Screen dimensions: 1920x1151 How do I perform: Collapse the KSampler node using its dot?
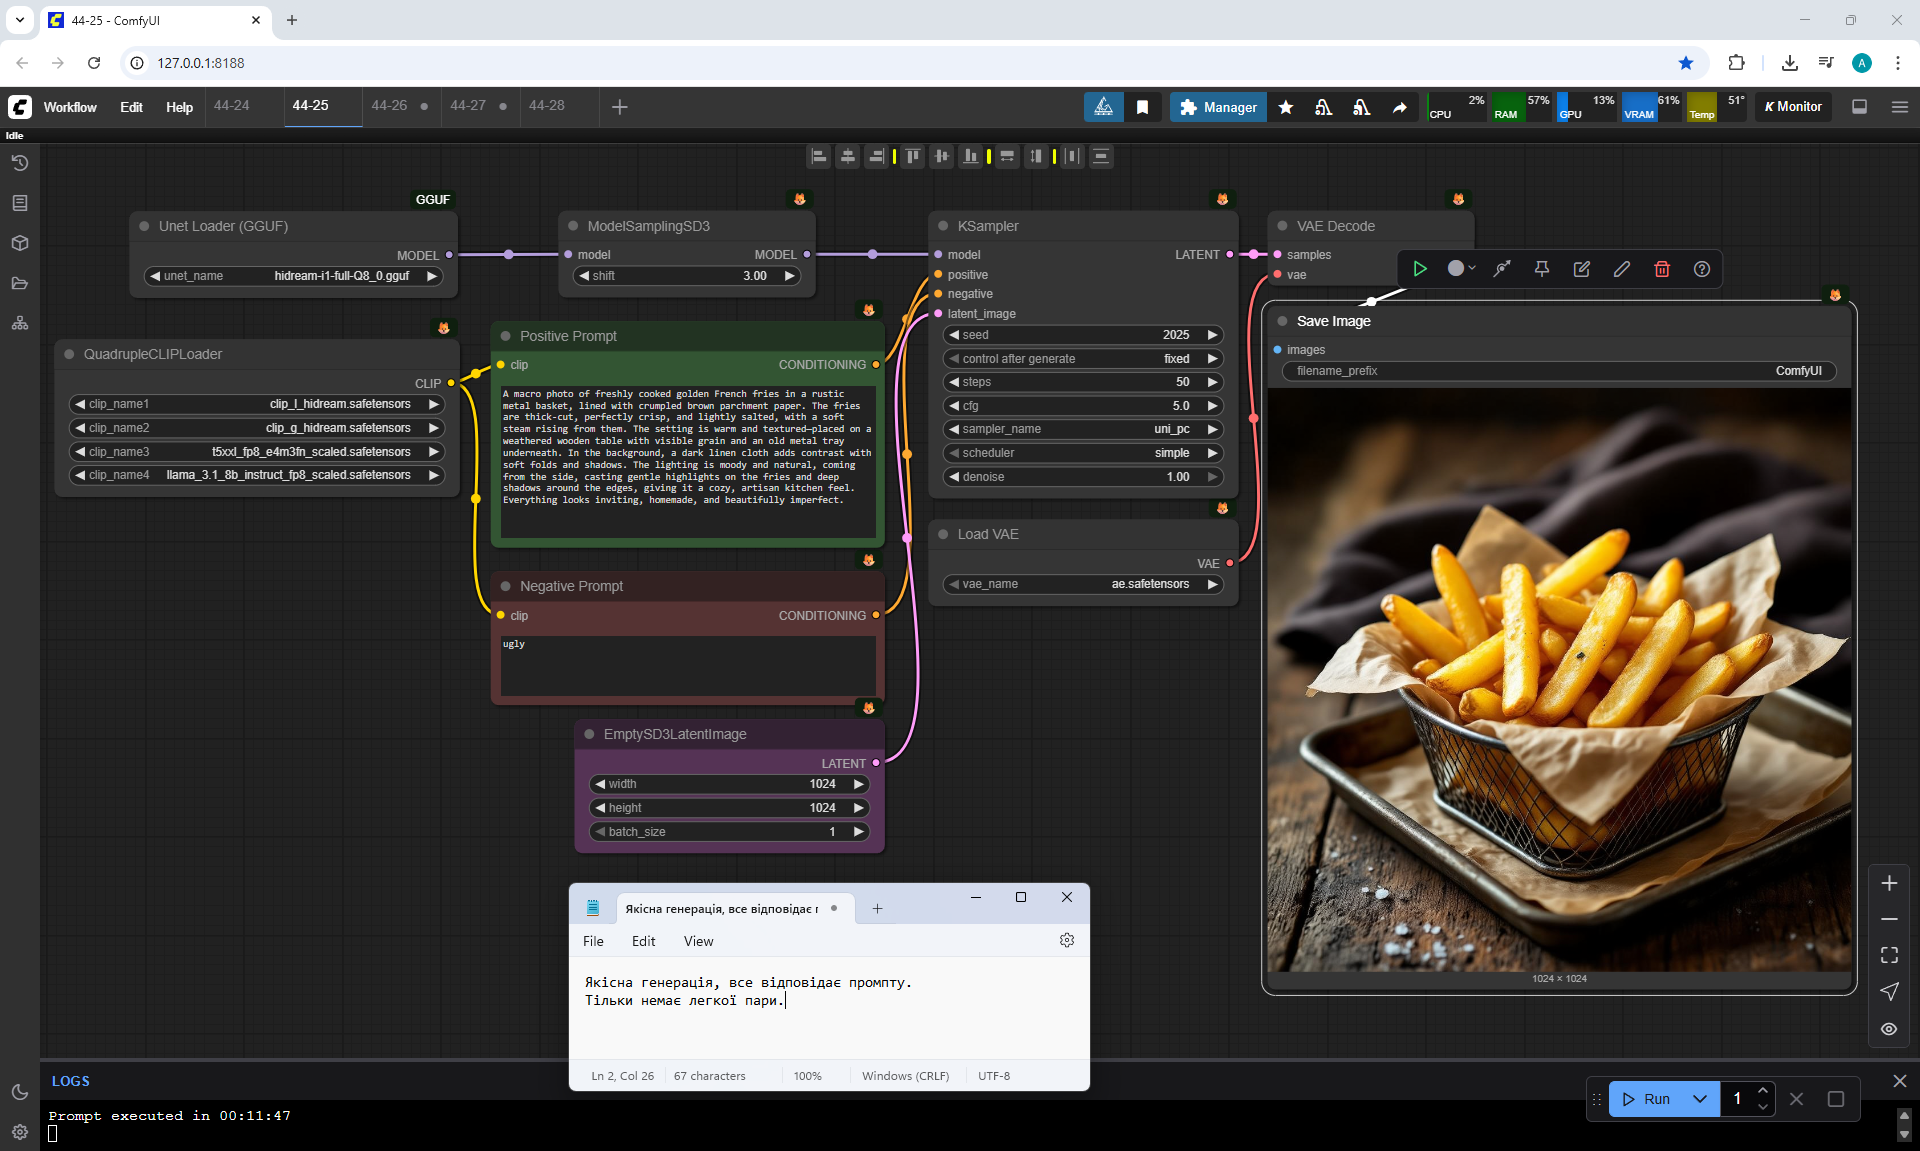(x=943, y=226)
